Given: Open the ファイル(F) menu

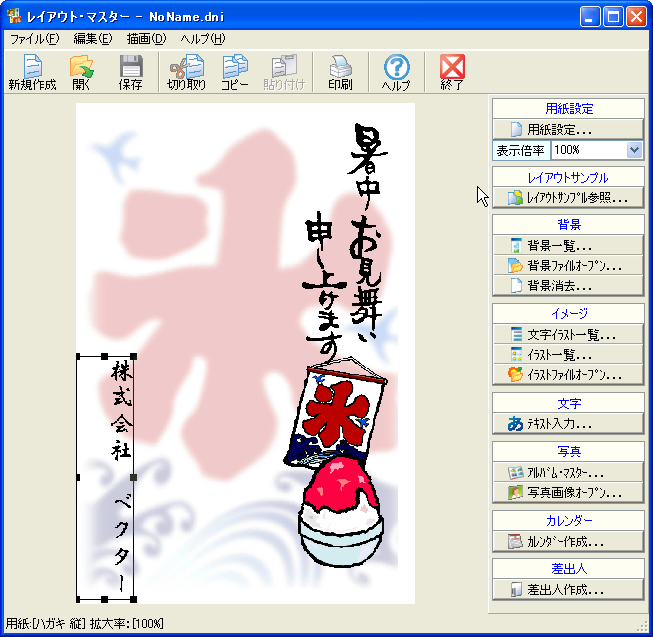Looking at the screenshot, I should click(x=35, y=39).
